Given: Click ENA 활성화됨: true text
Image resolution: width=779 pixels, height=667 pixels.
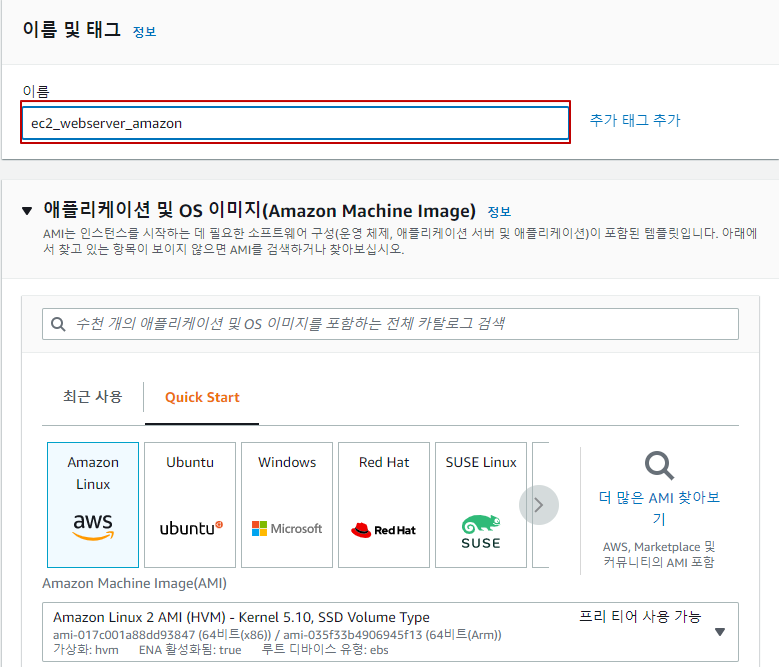Looking at the screenshot, I should [190, 650].
